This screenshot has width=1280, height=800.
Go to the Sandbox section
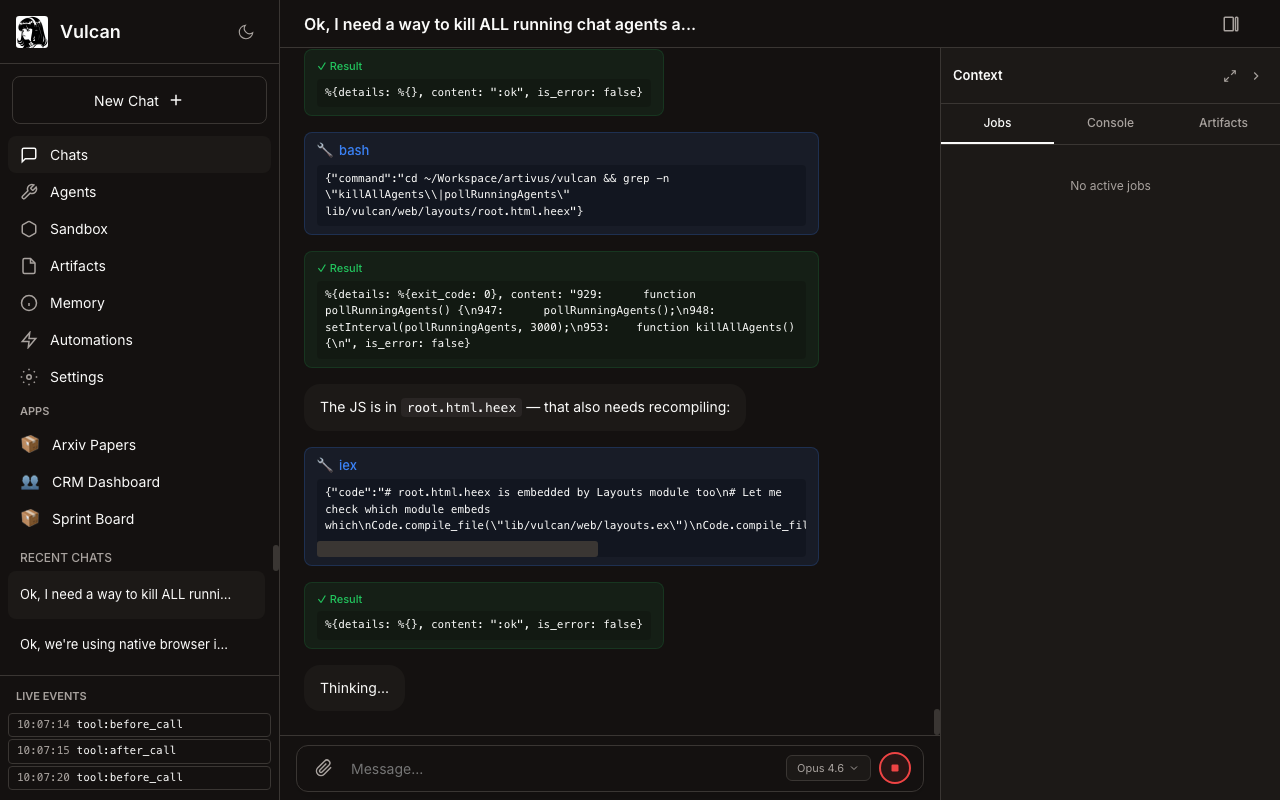(x=78, y=229)
